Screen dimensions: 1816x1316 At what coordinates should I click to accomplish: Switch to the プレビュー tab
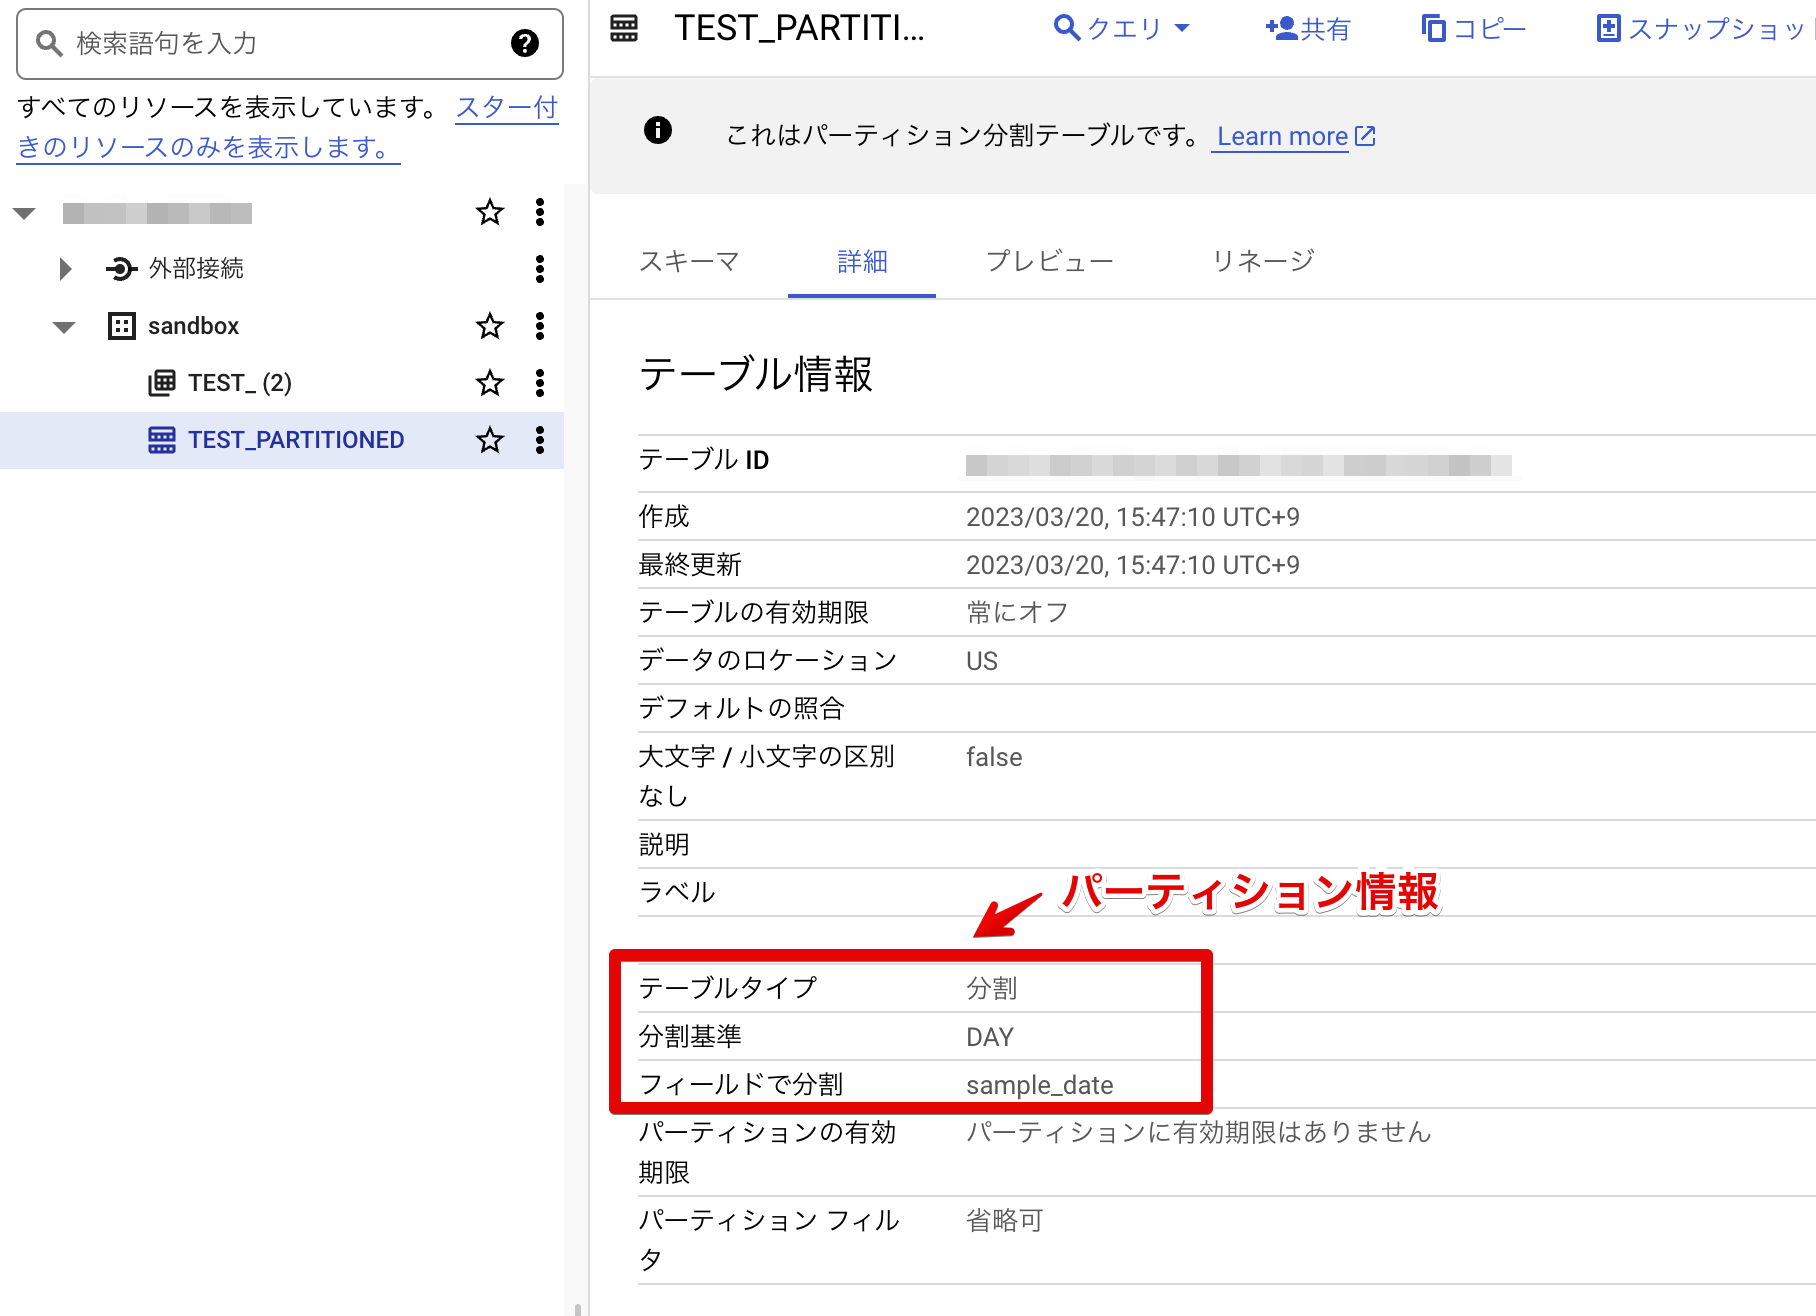click(1048, 261)
